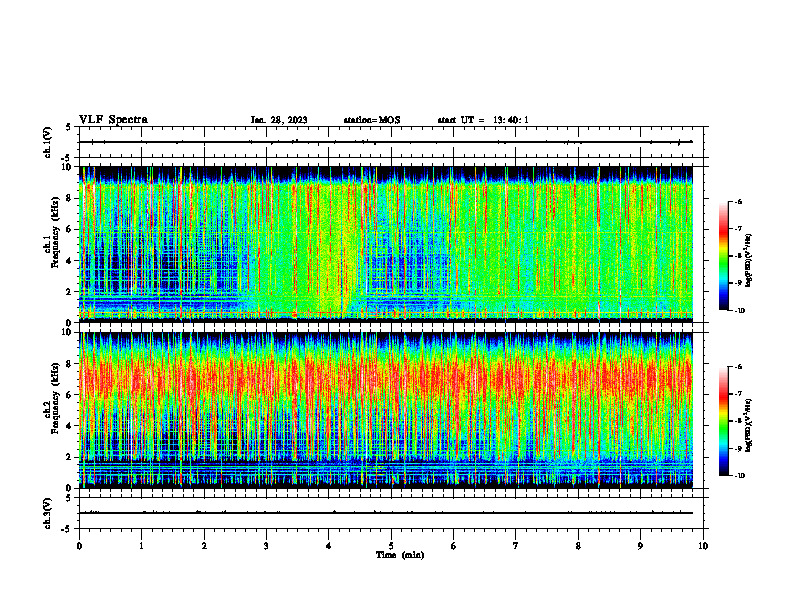Click the "2" minute tick label on time axis
This screenshot has width=792, height=612.
click(x=204, y=546)
